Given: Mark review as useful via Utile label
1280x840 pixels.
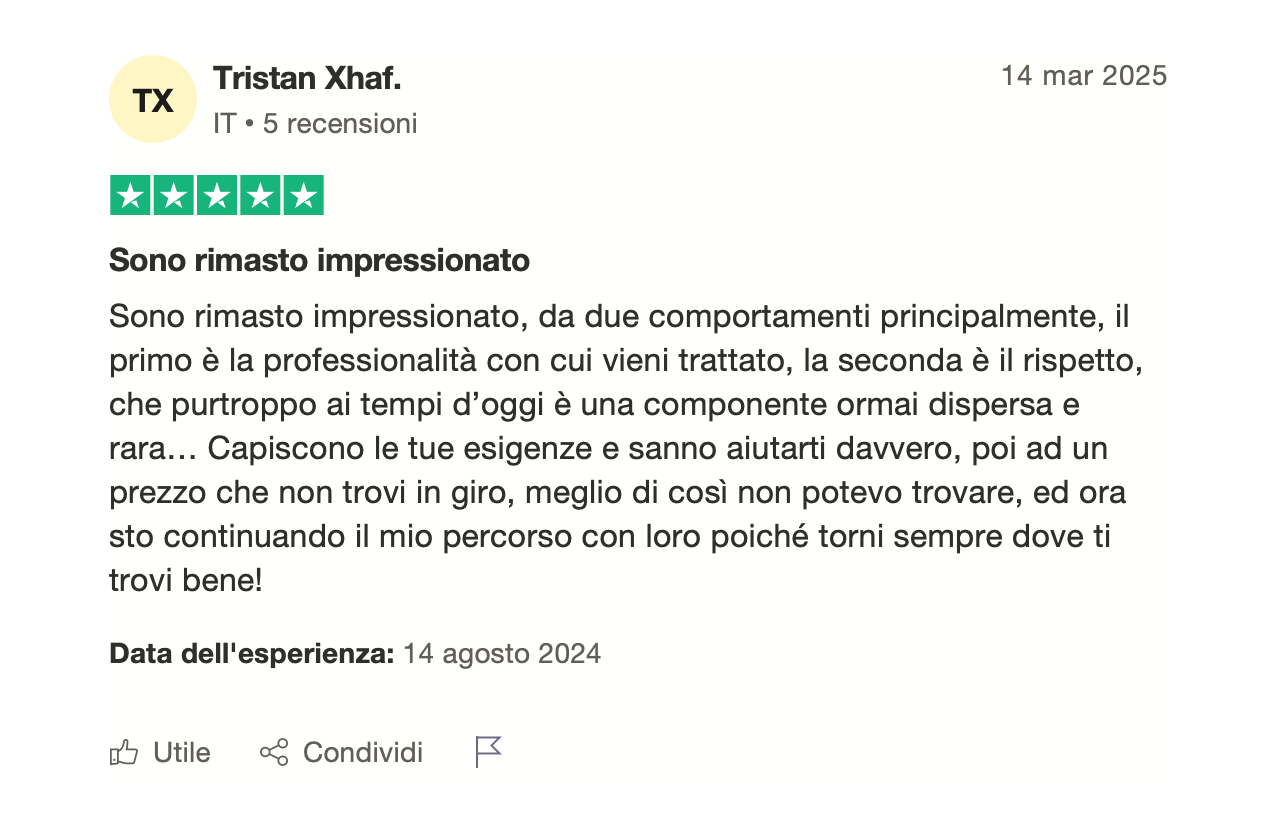Looking at the screenshot, I should [182, 752].
